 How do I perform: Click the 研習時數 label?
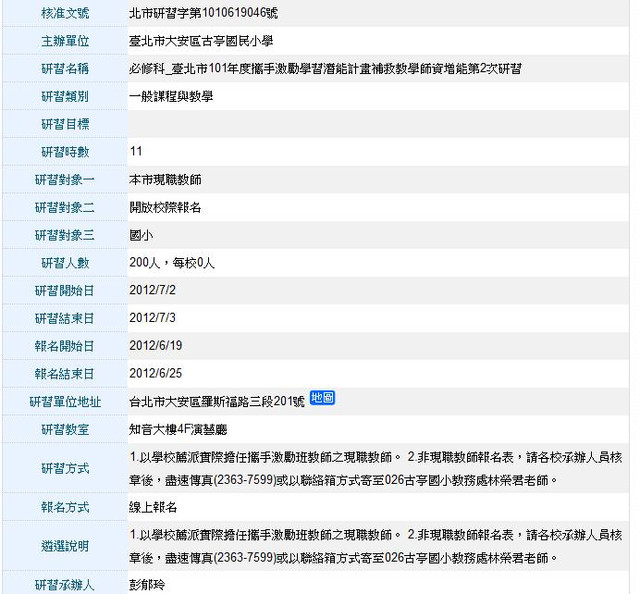65,152
